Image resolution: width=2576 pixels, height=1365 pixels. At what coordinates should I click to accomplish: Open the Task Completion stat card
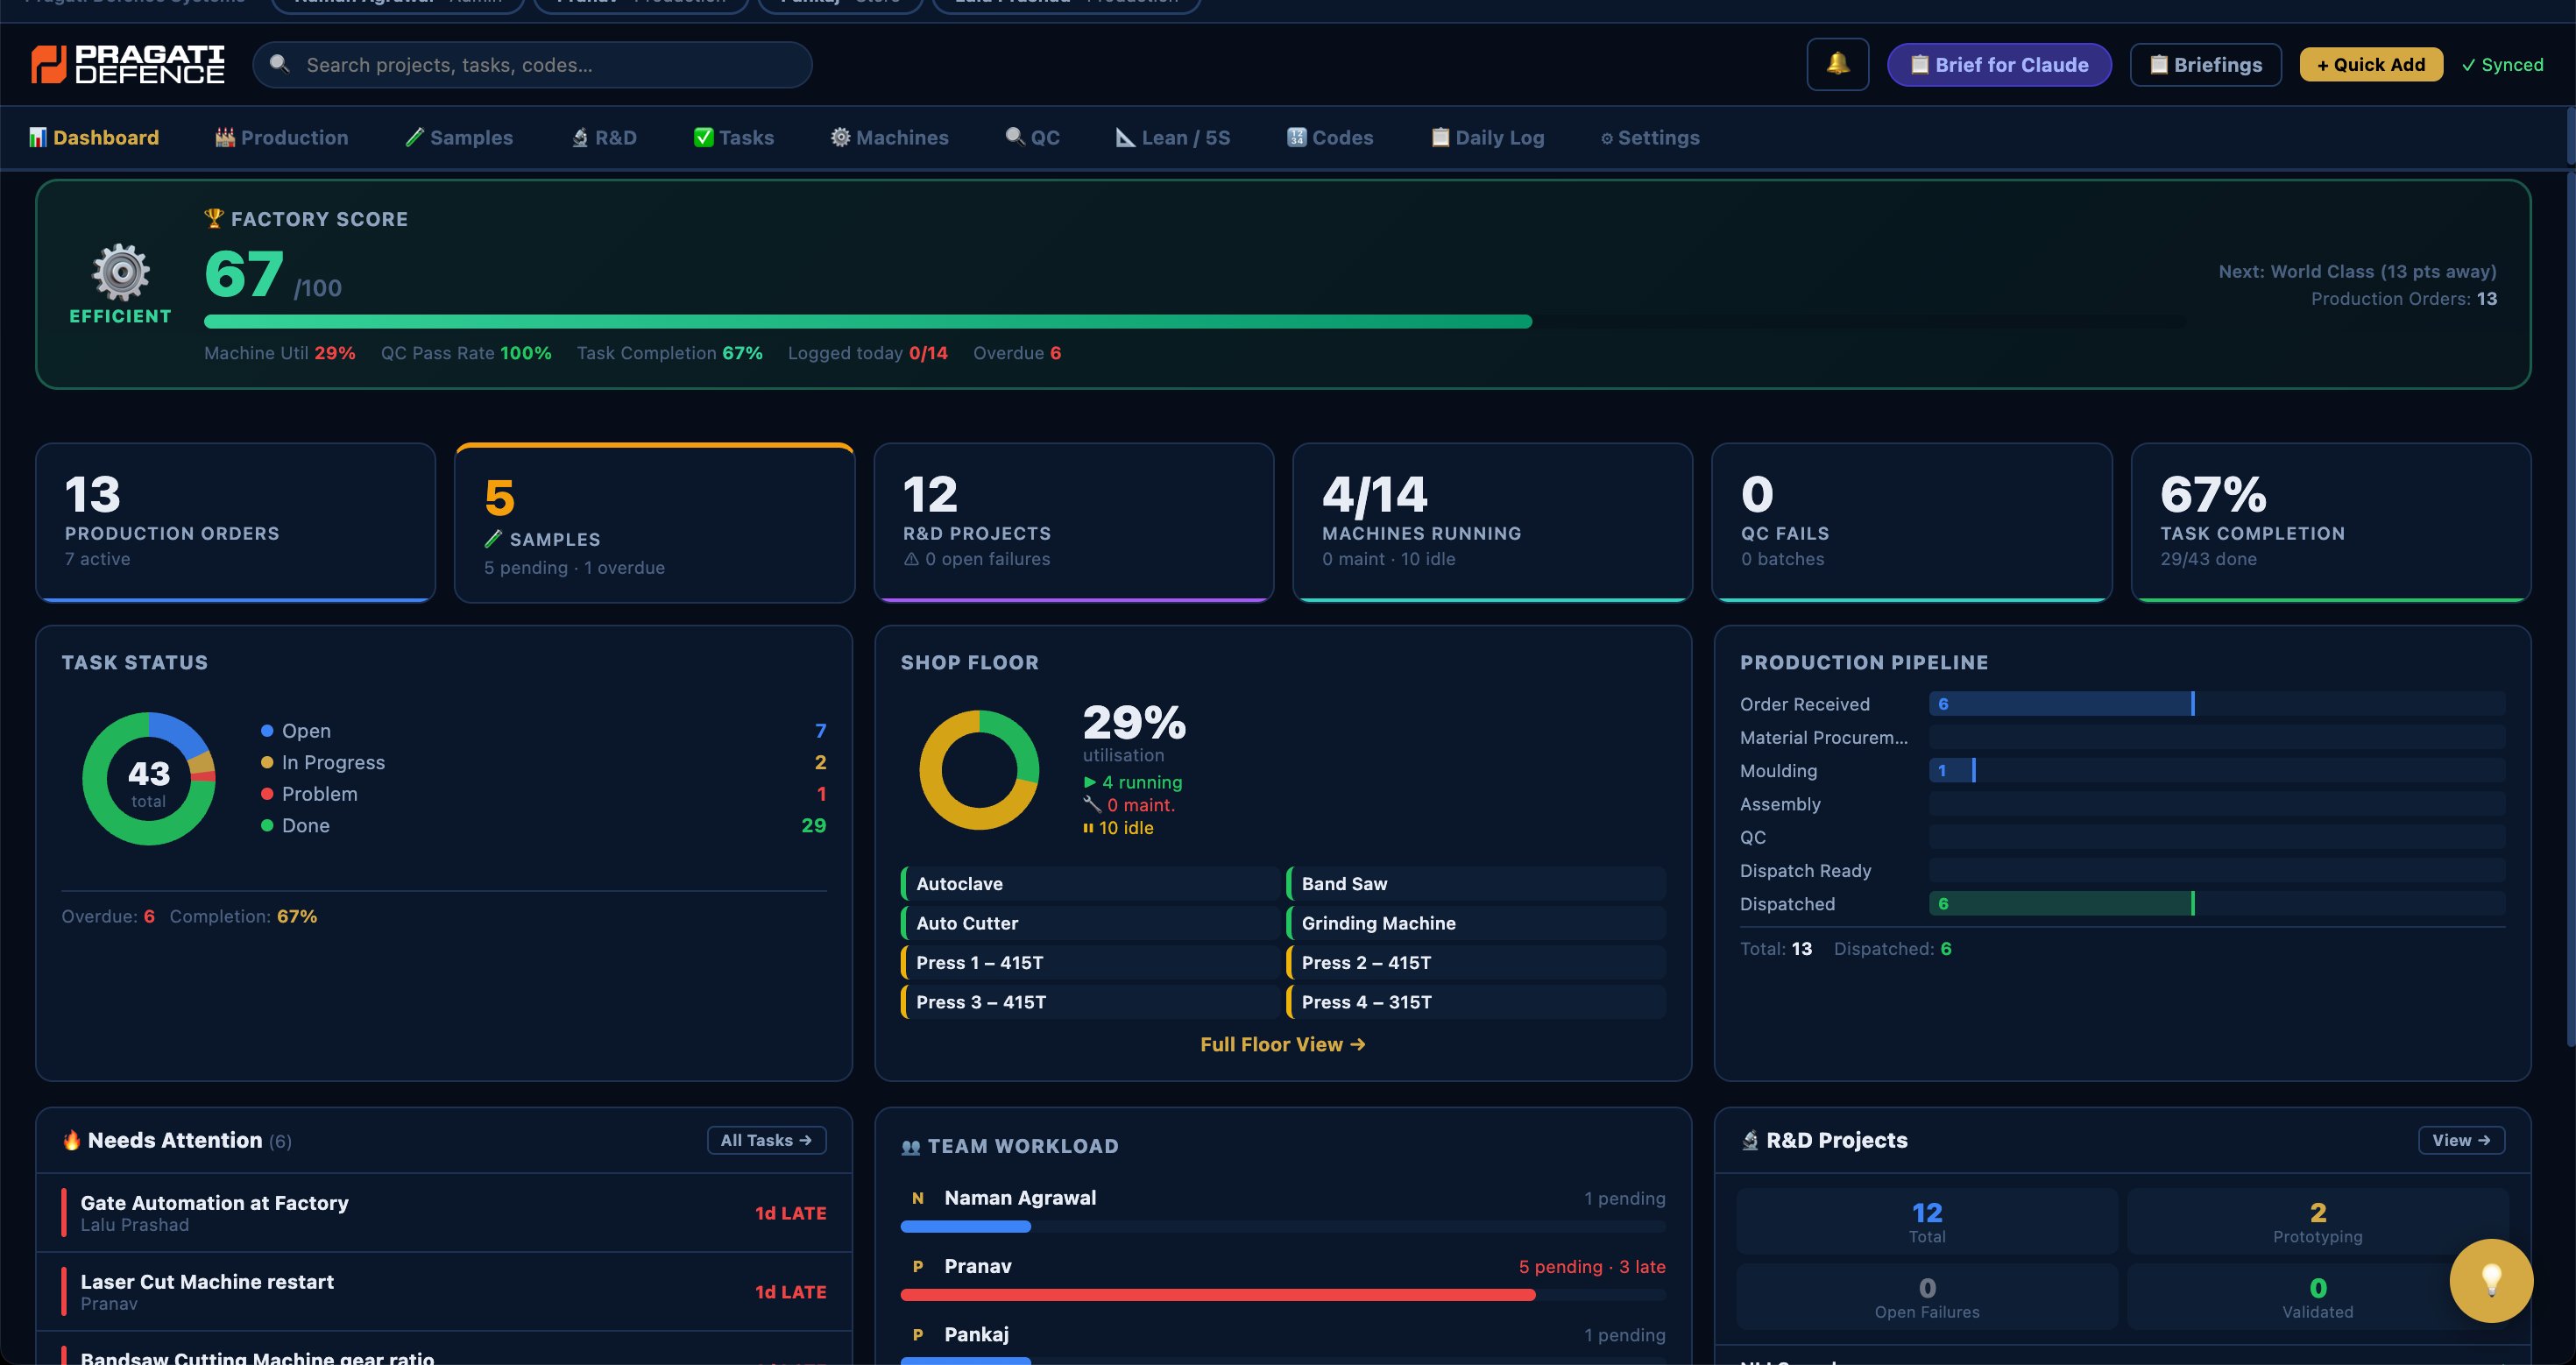pos(2330,522)
